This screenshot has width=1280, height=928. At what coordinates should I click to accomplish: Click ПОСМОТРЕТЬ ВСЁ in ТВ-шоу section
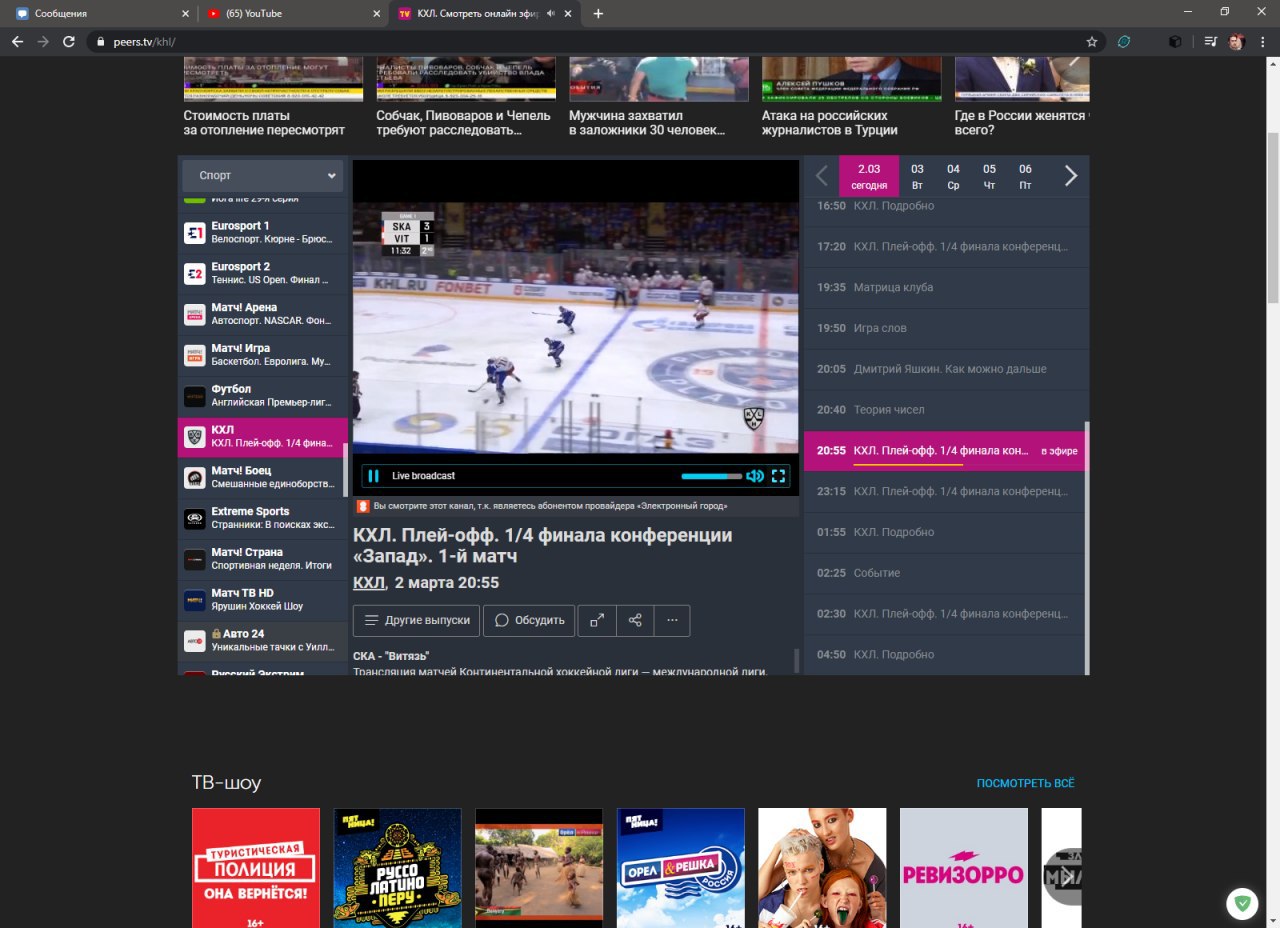[x=1026, y=783]
